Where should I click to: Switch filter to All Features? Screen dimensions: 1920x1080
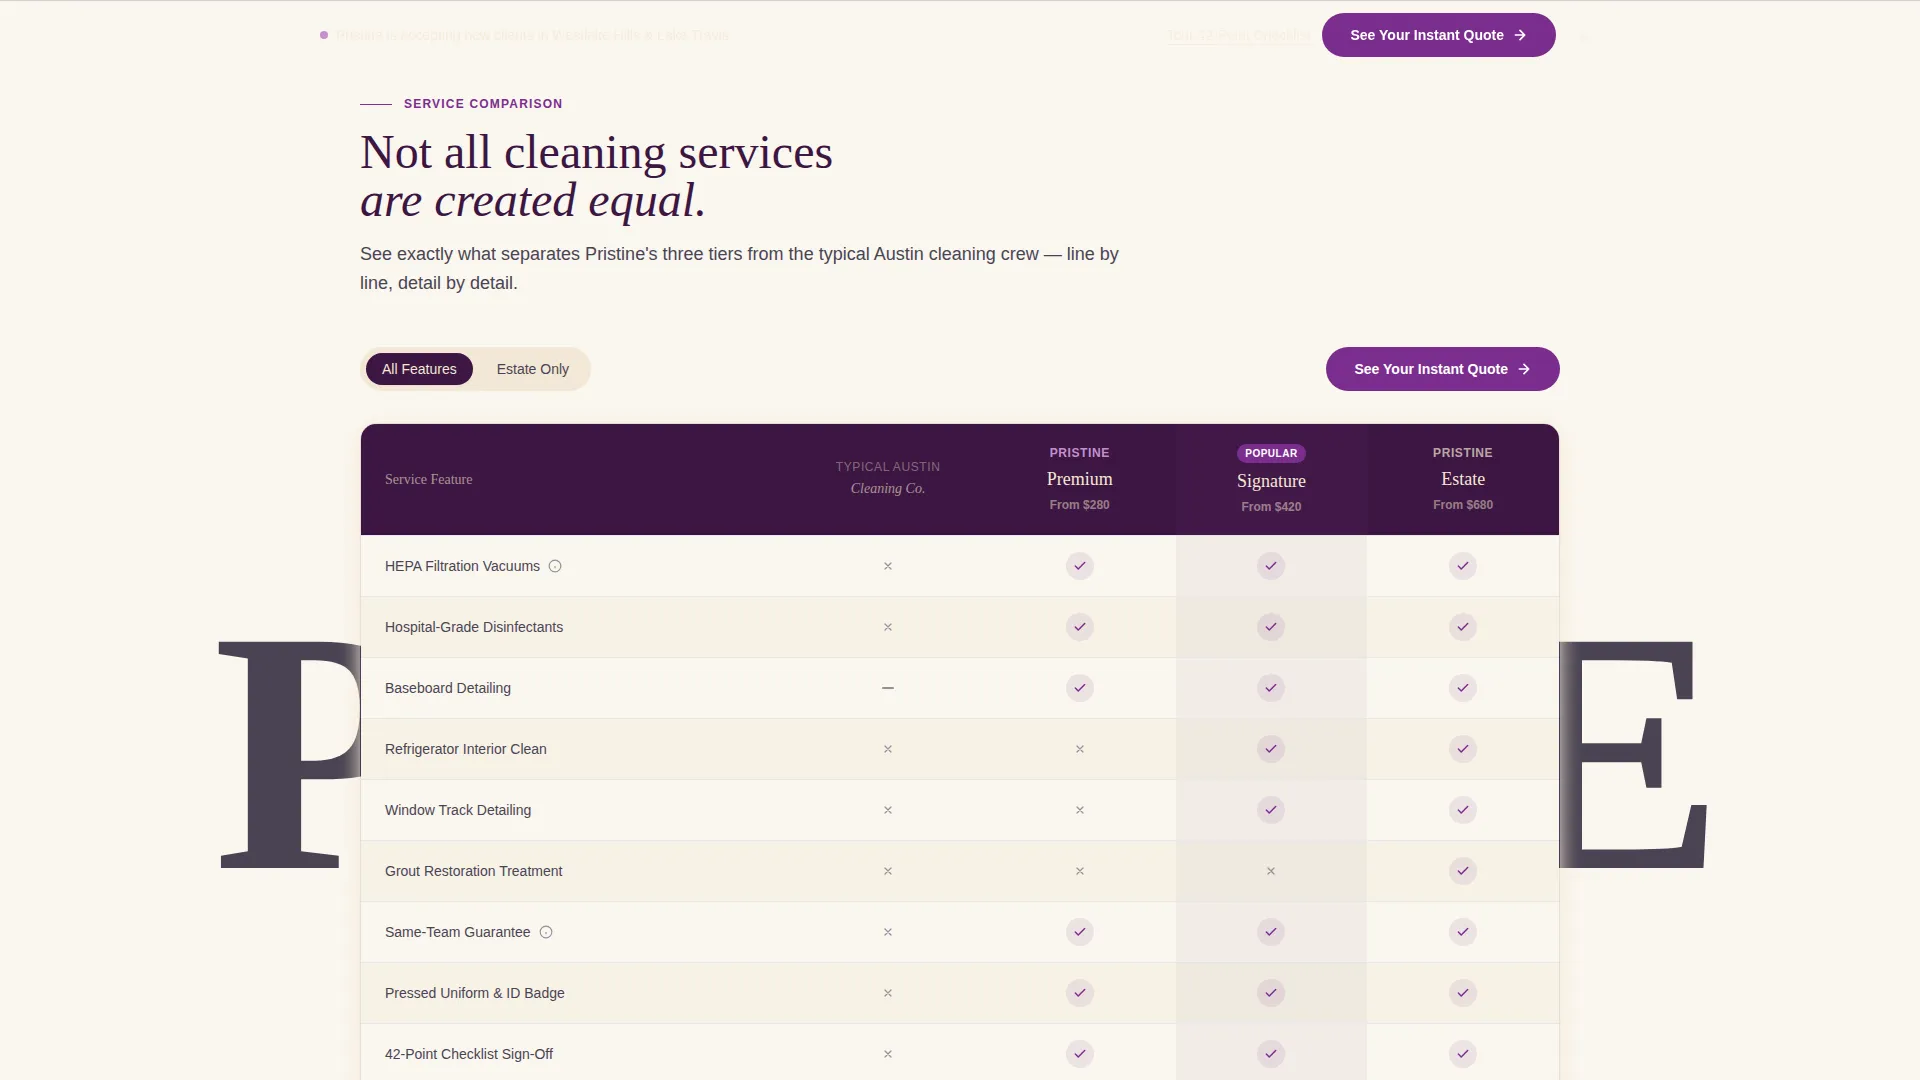pyautogui.click(x=419, y=369)
